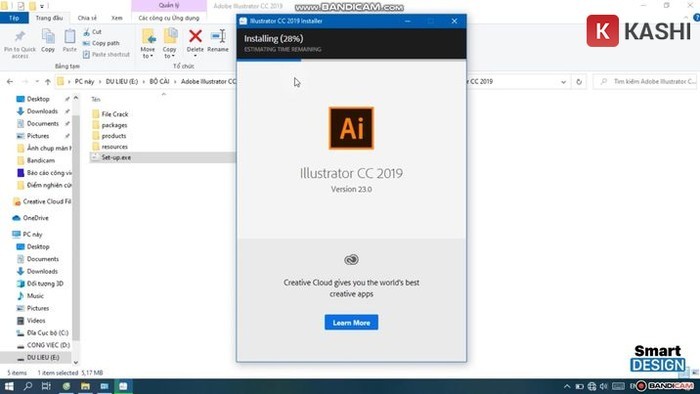Show hidden system tray icons
700x394 pixels.
click(567, 386)
